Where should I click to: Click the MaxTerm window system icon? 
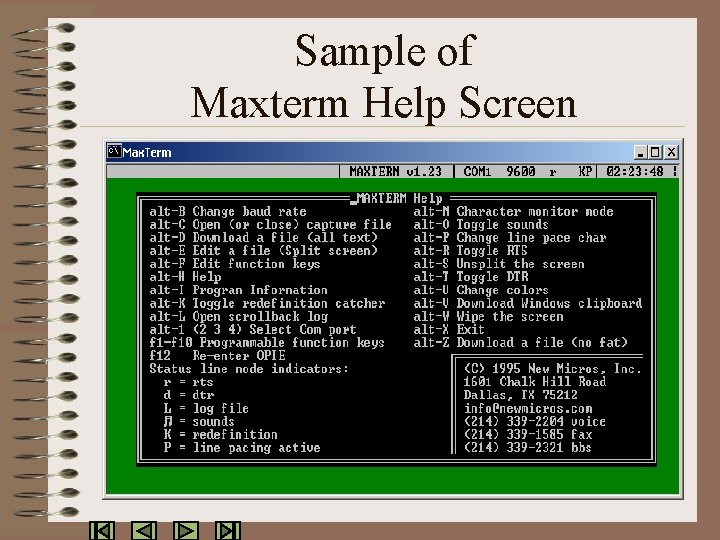pos(114,151)
